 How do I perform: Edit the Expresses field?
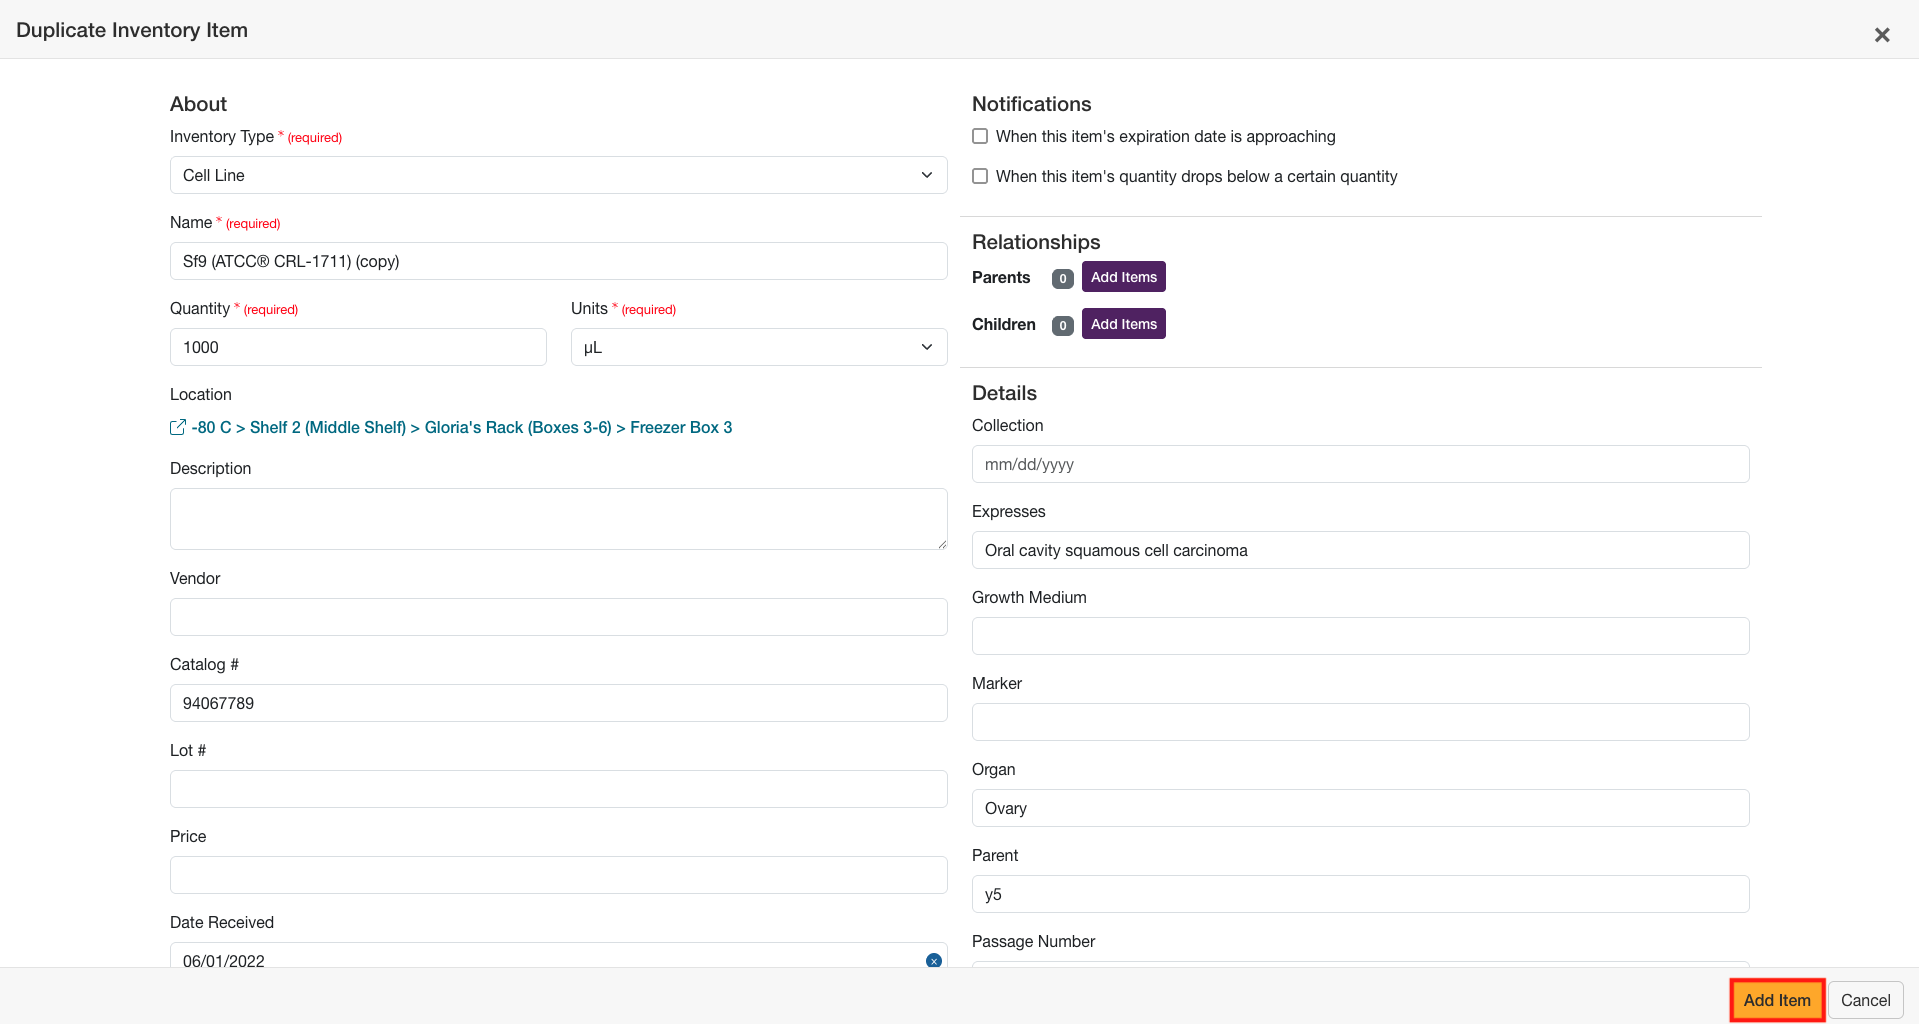coord(1360,550)
